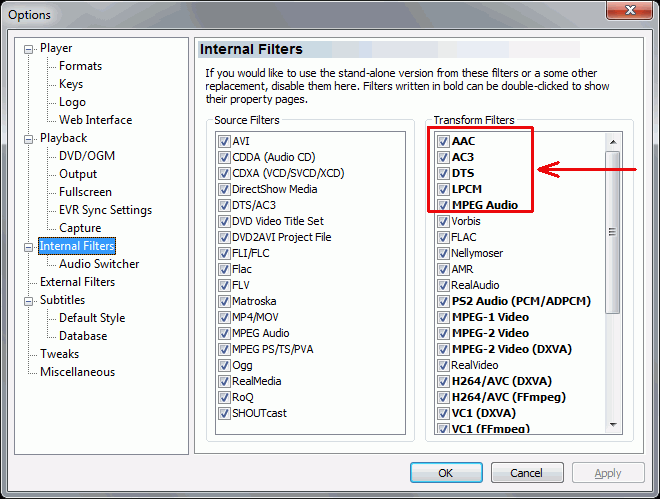Screen dimensions: 660x499
Task: Select the Player tree item label
Action: tap(56, 48)
